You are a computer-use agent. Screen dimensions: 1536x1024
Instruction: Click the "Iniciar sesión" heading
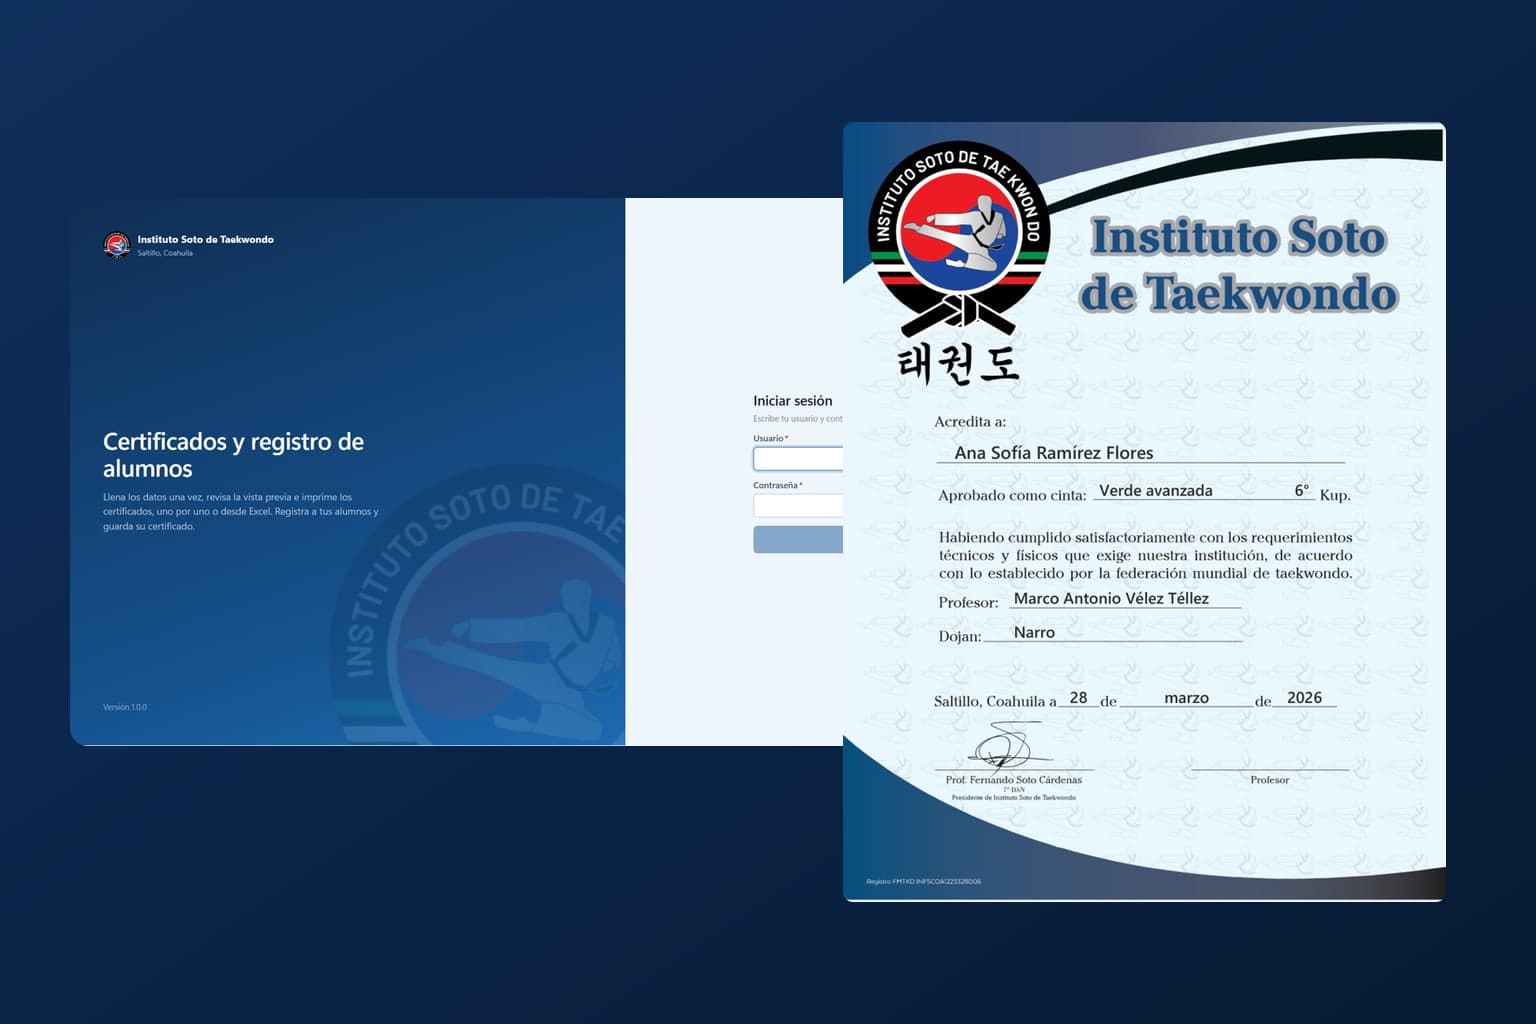click(x=793, y=401)
